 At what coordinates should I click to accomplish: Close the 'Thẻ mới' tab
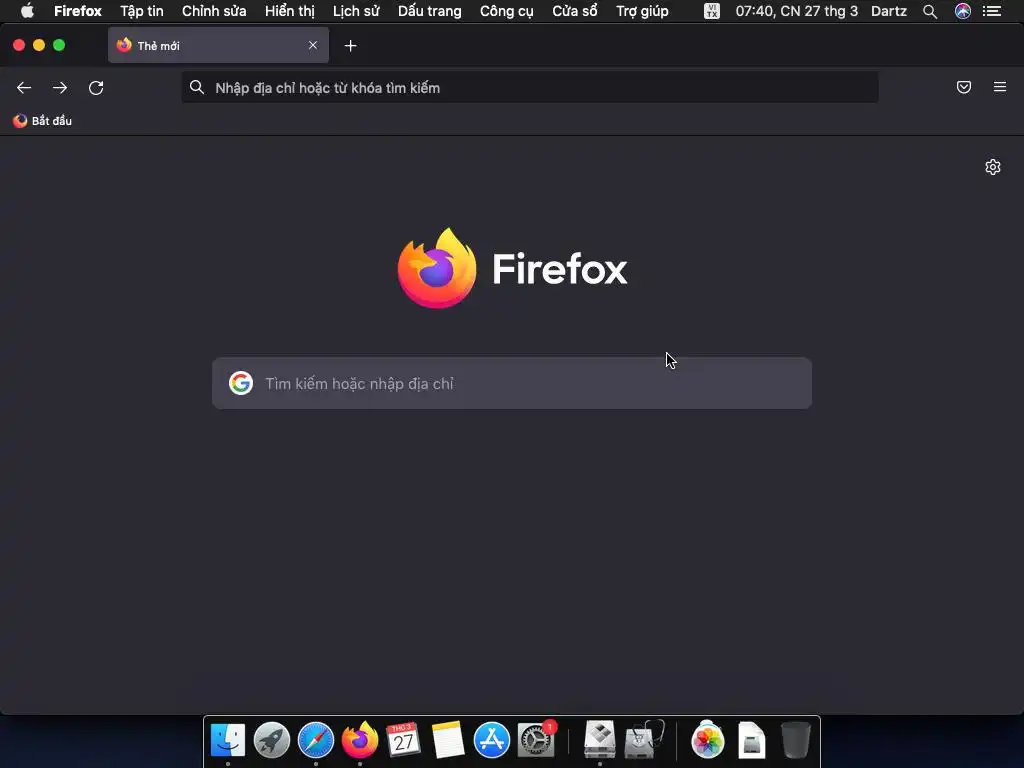click(313, 45)
